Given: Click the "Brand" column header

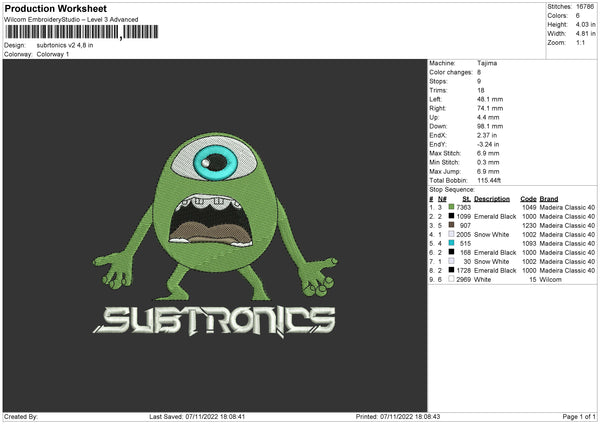Looking at the screenshot, I should (x=549, y=199).
